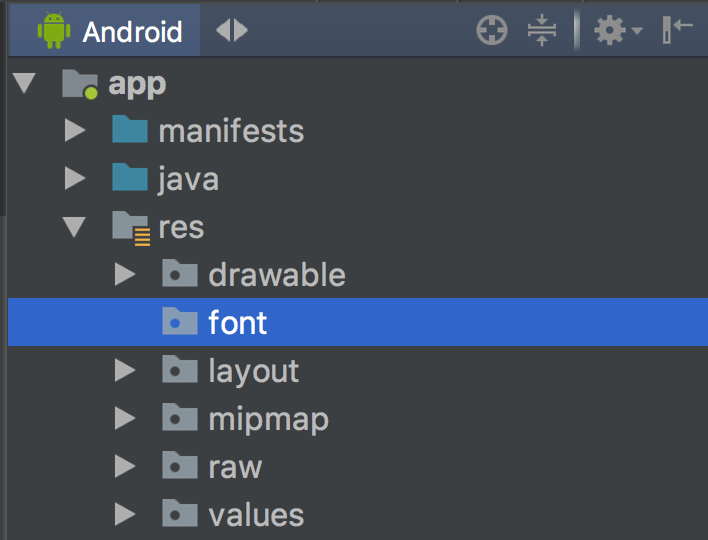Click the font folder icon

pos(180,321)
